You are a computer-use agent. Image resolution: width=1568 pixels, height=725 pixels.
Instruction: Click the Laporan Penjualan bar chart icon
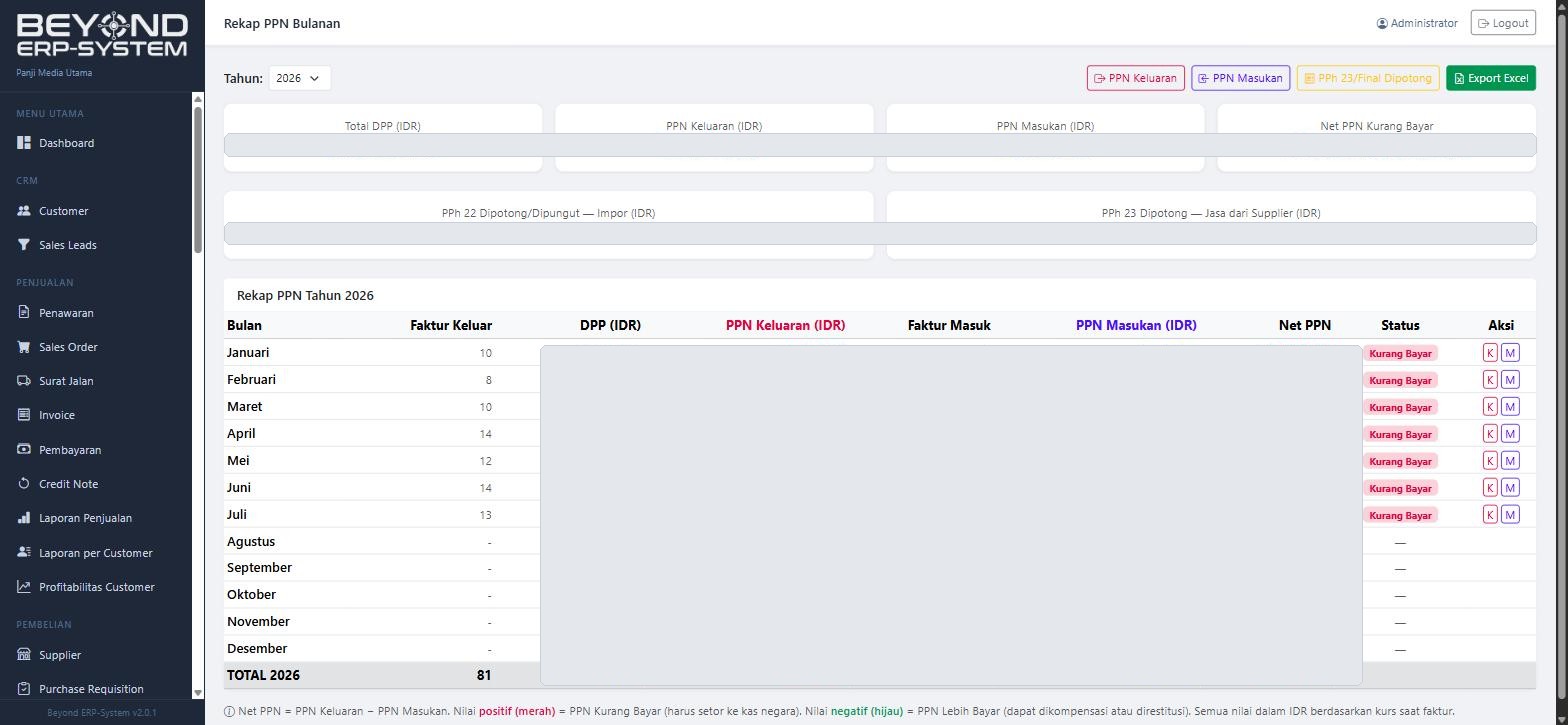pyautogui.click(x=24, y=518)
